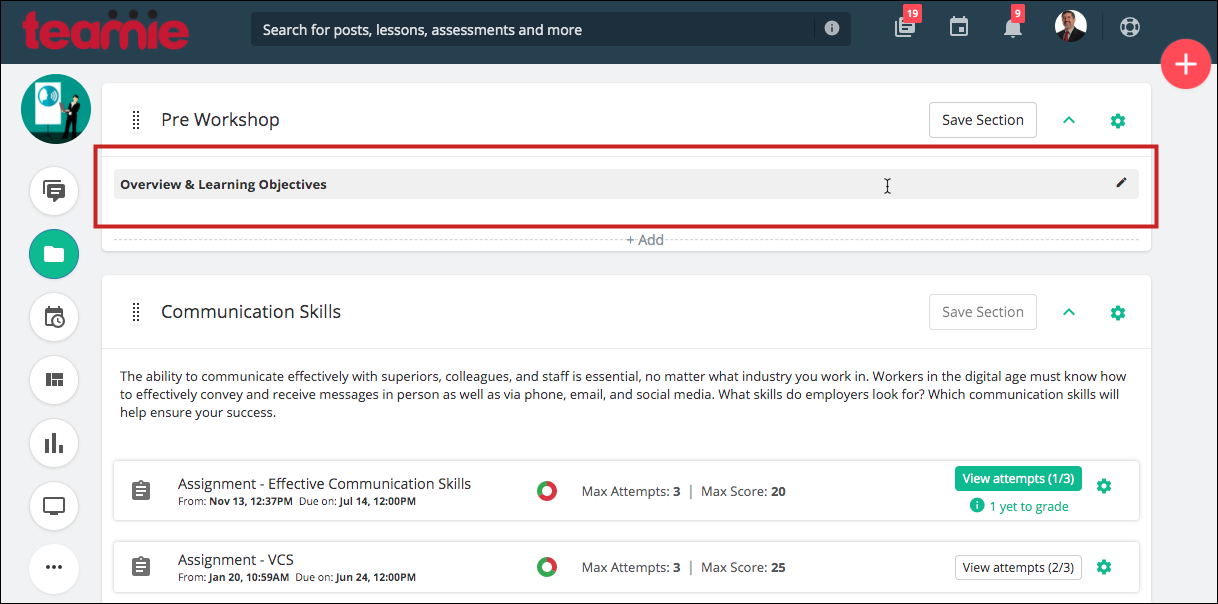Click publish status circle for Assignment - VCS
Screen dimensions: 1218x604
point(546,567)
